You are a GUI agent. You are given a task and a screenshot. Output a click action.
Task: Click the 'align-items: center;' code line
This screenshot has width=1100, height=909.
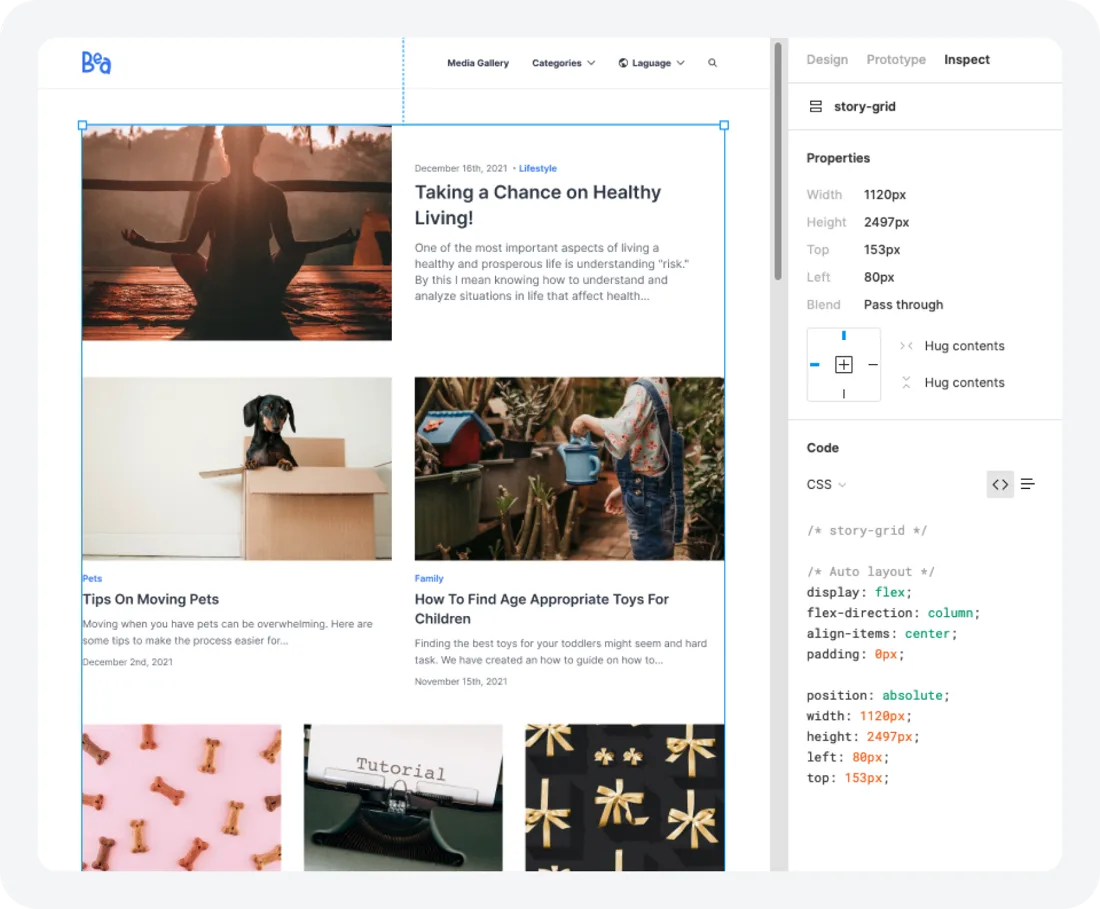tap(882, 633)
